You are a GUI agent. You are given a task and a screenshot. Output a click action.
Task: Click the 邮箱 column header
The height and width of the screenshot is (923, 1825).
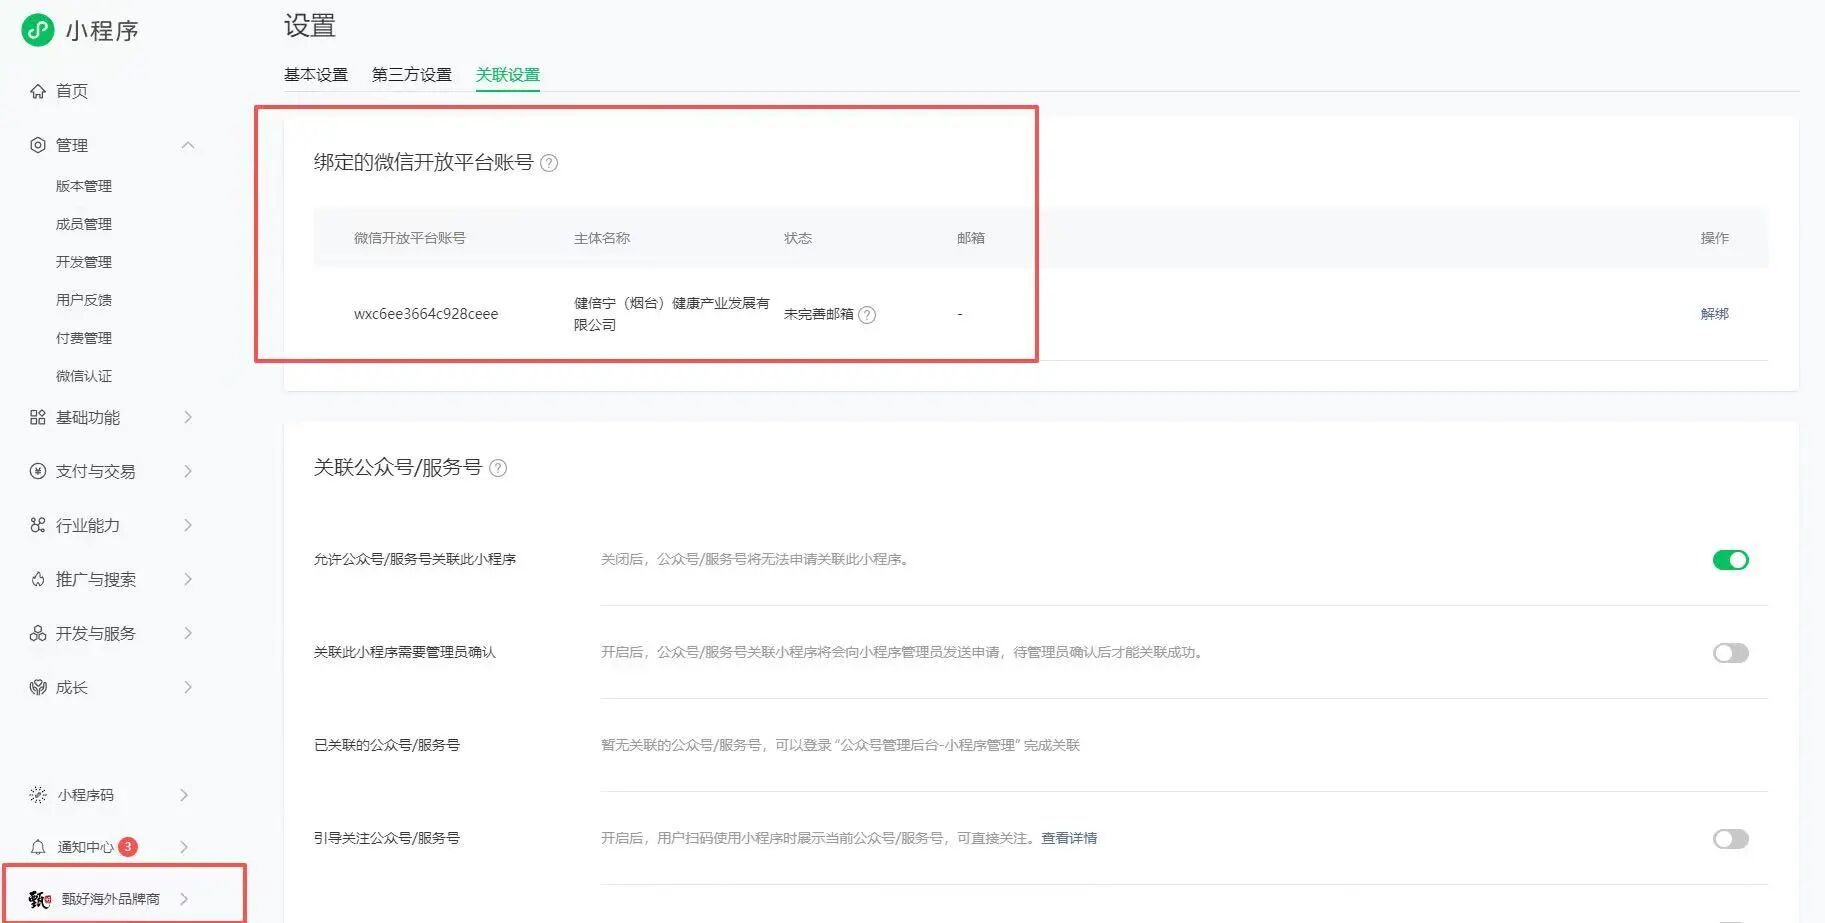971,238
